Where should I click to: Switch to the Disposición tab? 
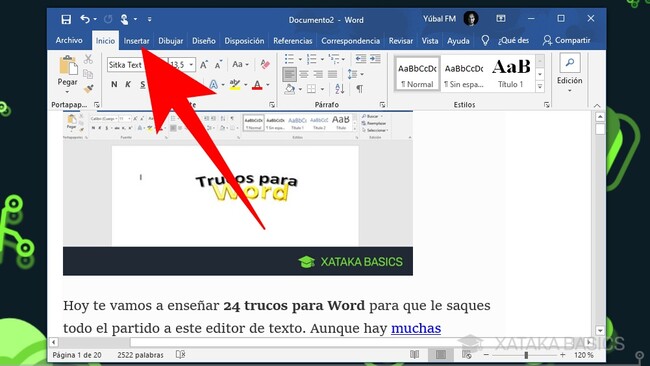(x=244, y=41)
